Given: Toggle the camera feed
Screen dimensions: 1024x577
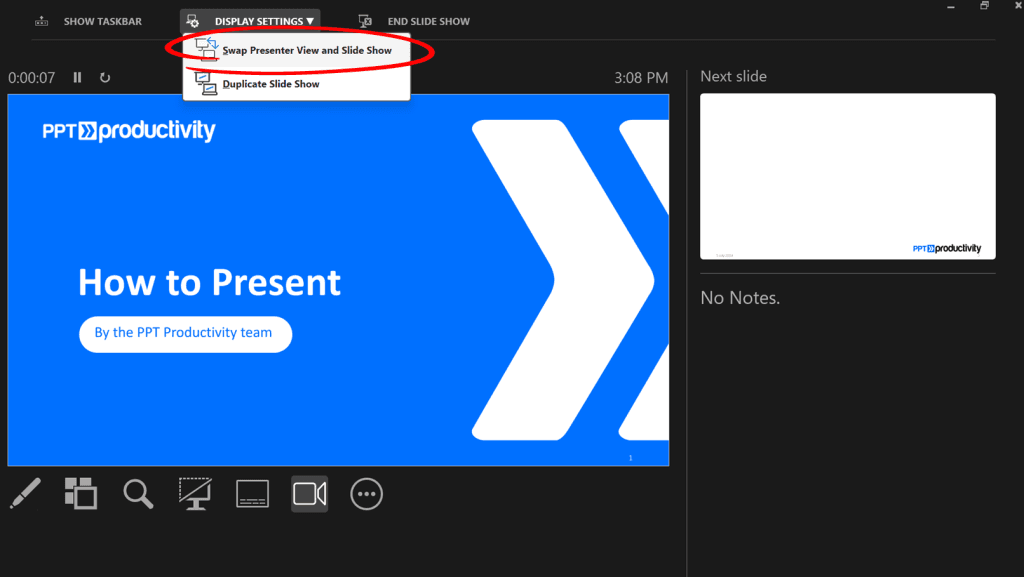Looking at the screenshot, I should (309, 493).
